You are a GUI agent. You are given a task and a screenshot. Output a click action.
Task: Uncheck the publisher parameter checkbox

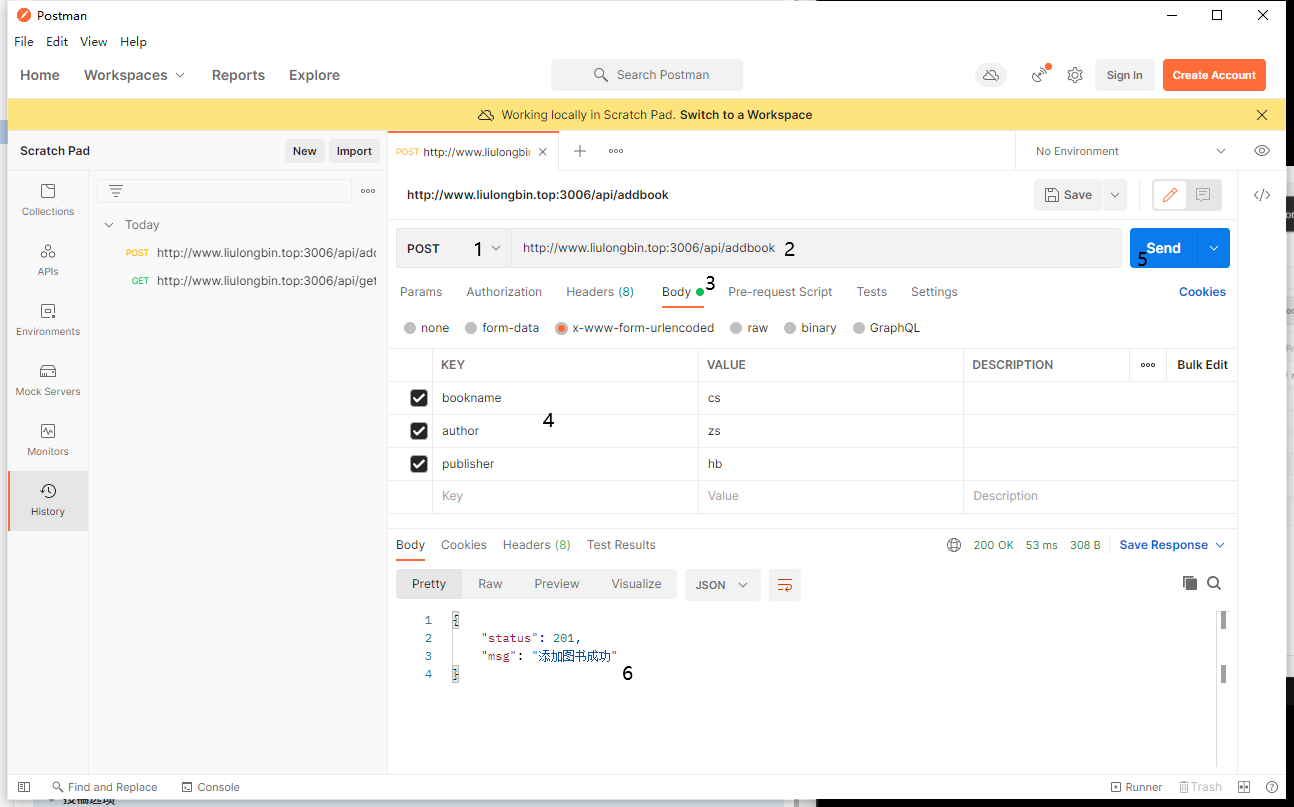click(419, 464)
